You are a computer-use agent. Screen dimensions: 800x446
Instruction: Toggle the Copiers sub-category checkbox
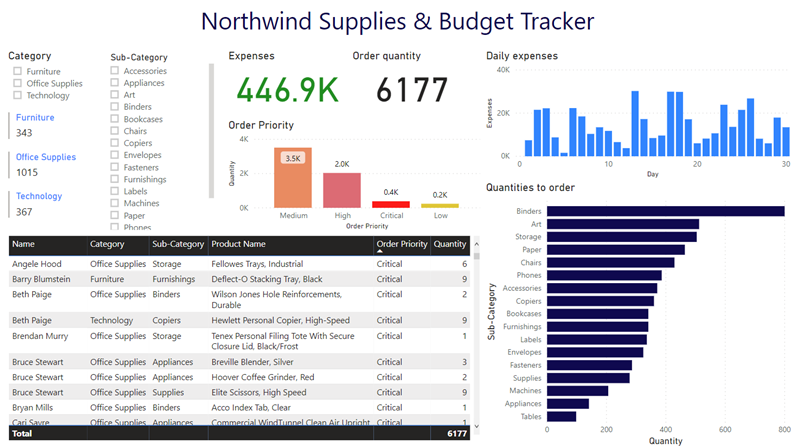pyautogui.click(x=115, y=143)
